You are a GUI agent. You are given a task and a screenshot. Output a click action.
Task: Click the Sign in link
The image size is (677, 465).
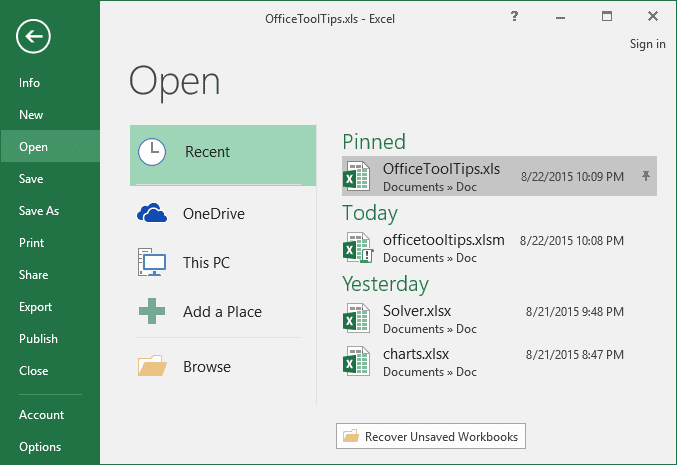click(647, 44)
